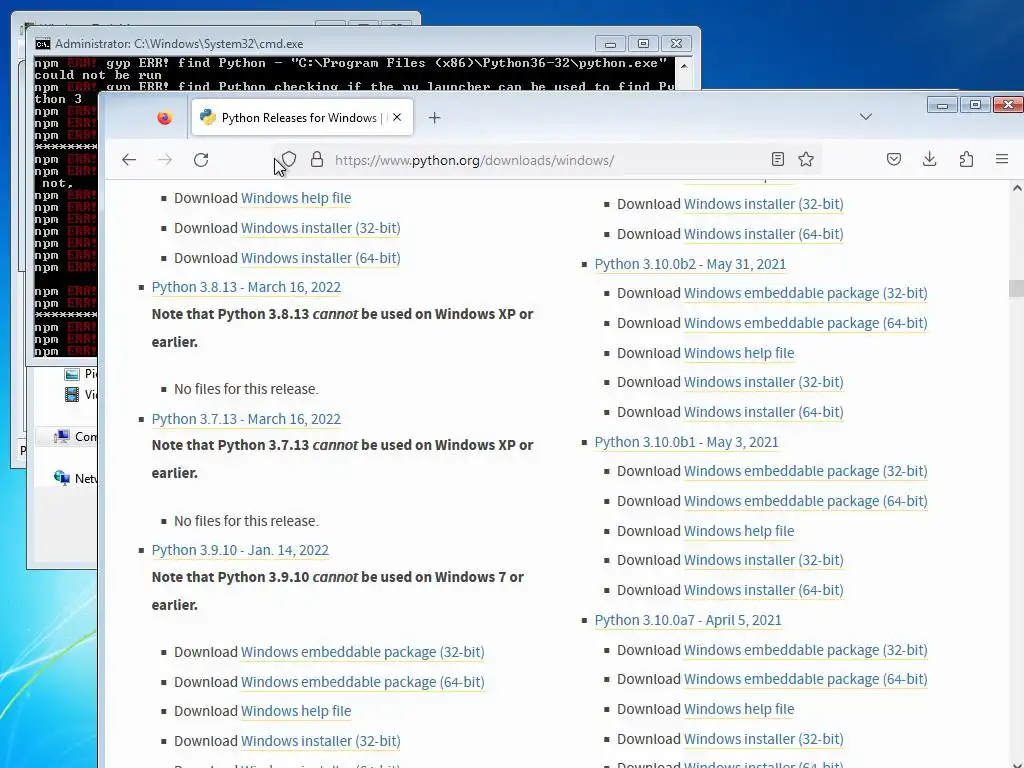Bookmark this page with star icon
This screenshot has width=1024, height=768.
806,159
